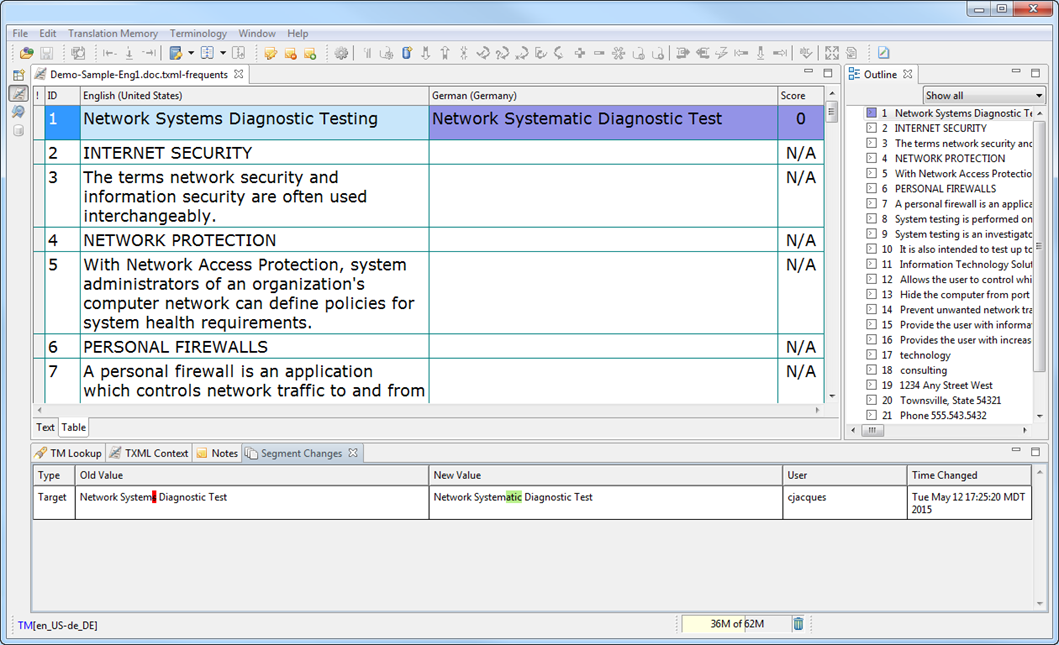This screenshot has height=645, width=1059.
Task: Click the trash can garbage collector icon
Action: (x=798, y=624)
